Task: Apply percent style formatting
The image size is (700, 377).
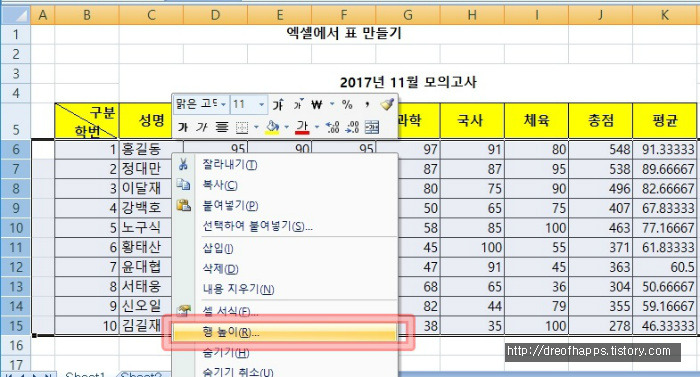Action: 347,105
